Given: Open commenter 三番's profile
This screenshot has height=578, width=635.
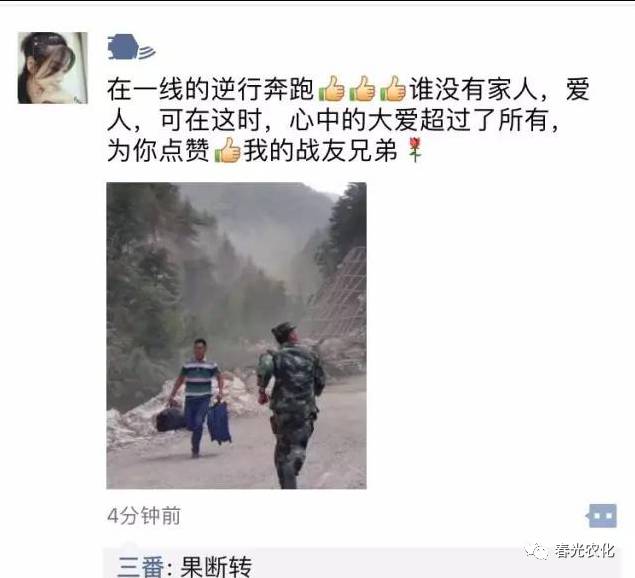Looking at the screenshot, I should pos(141,566).
